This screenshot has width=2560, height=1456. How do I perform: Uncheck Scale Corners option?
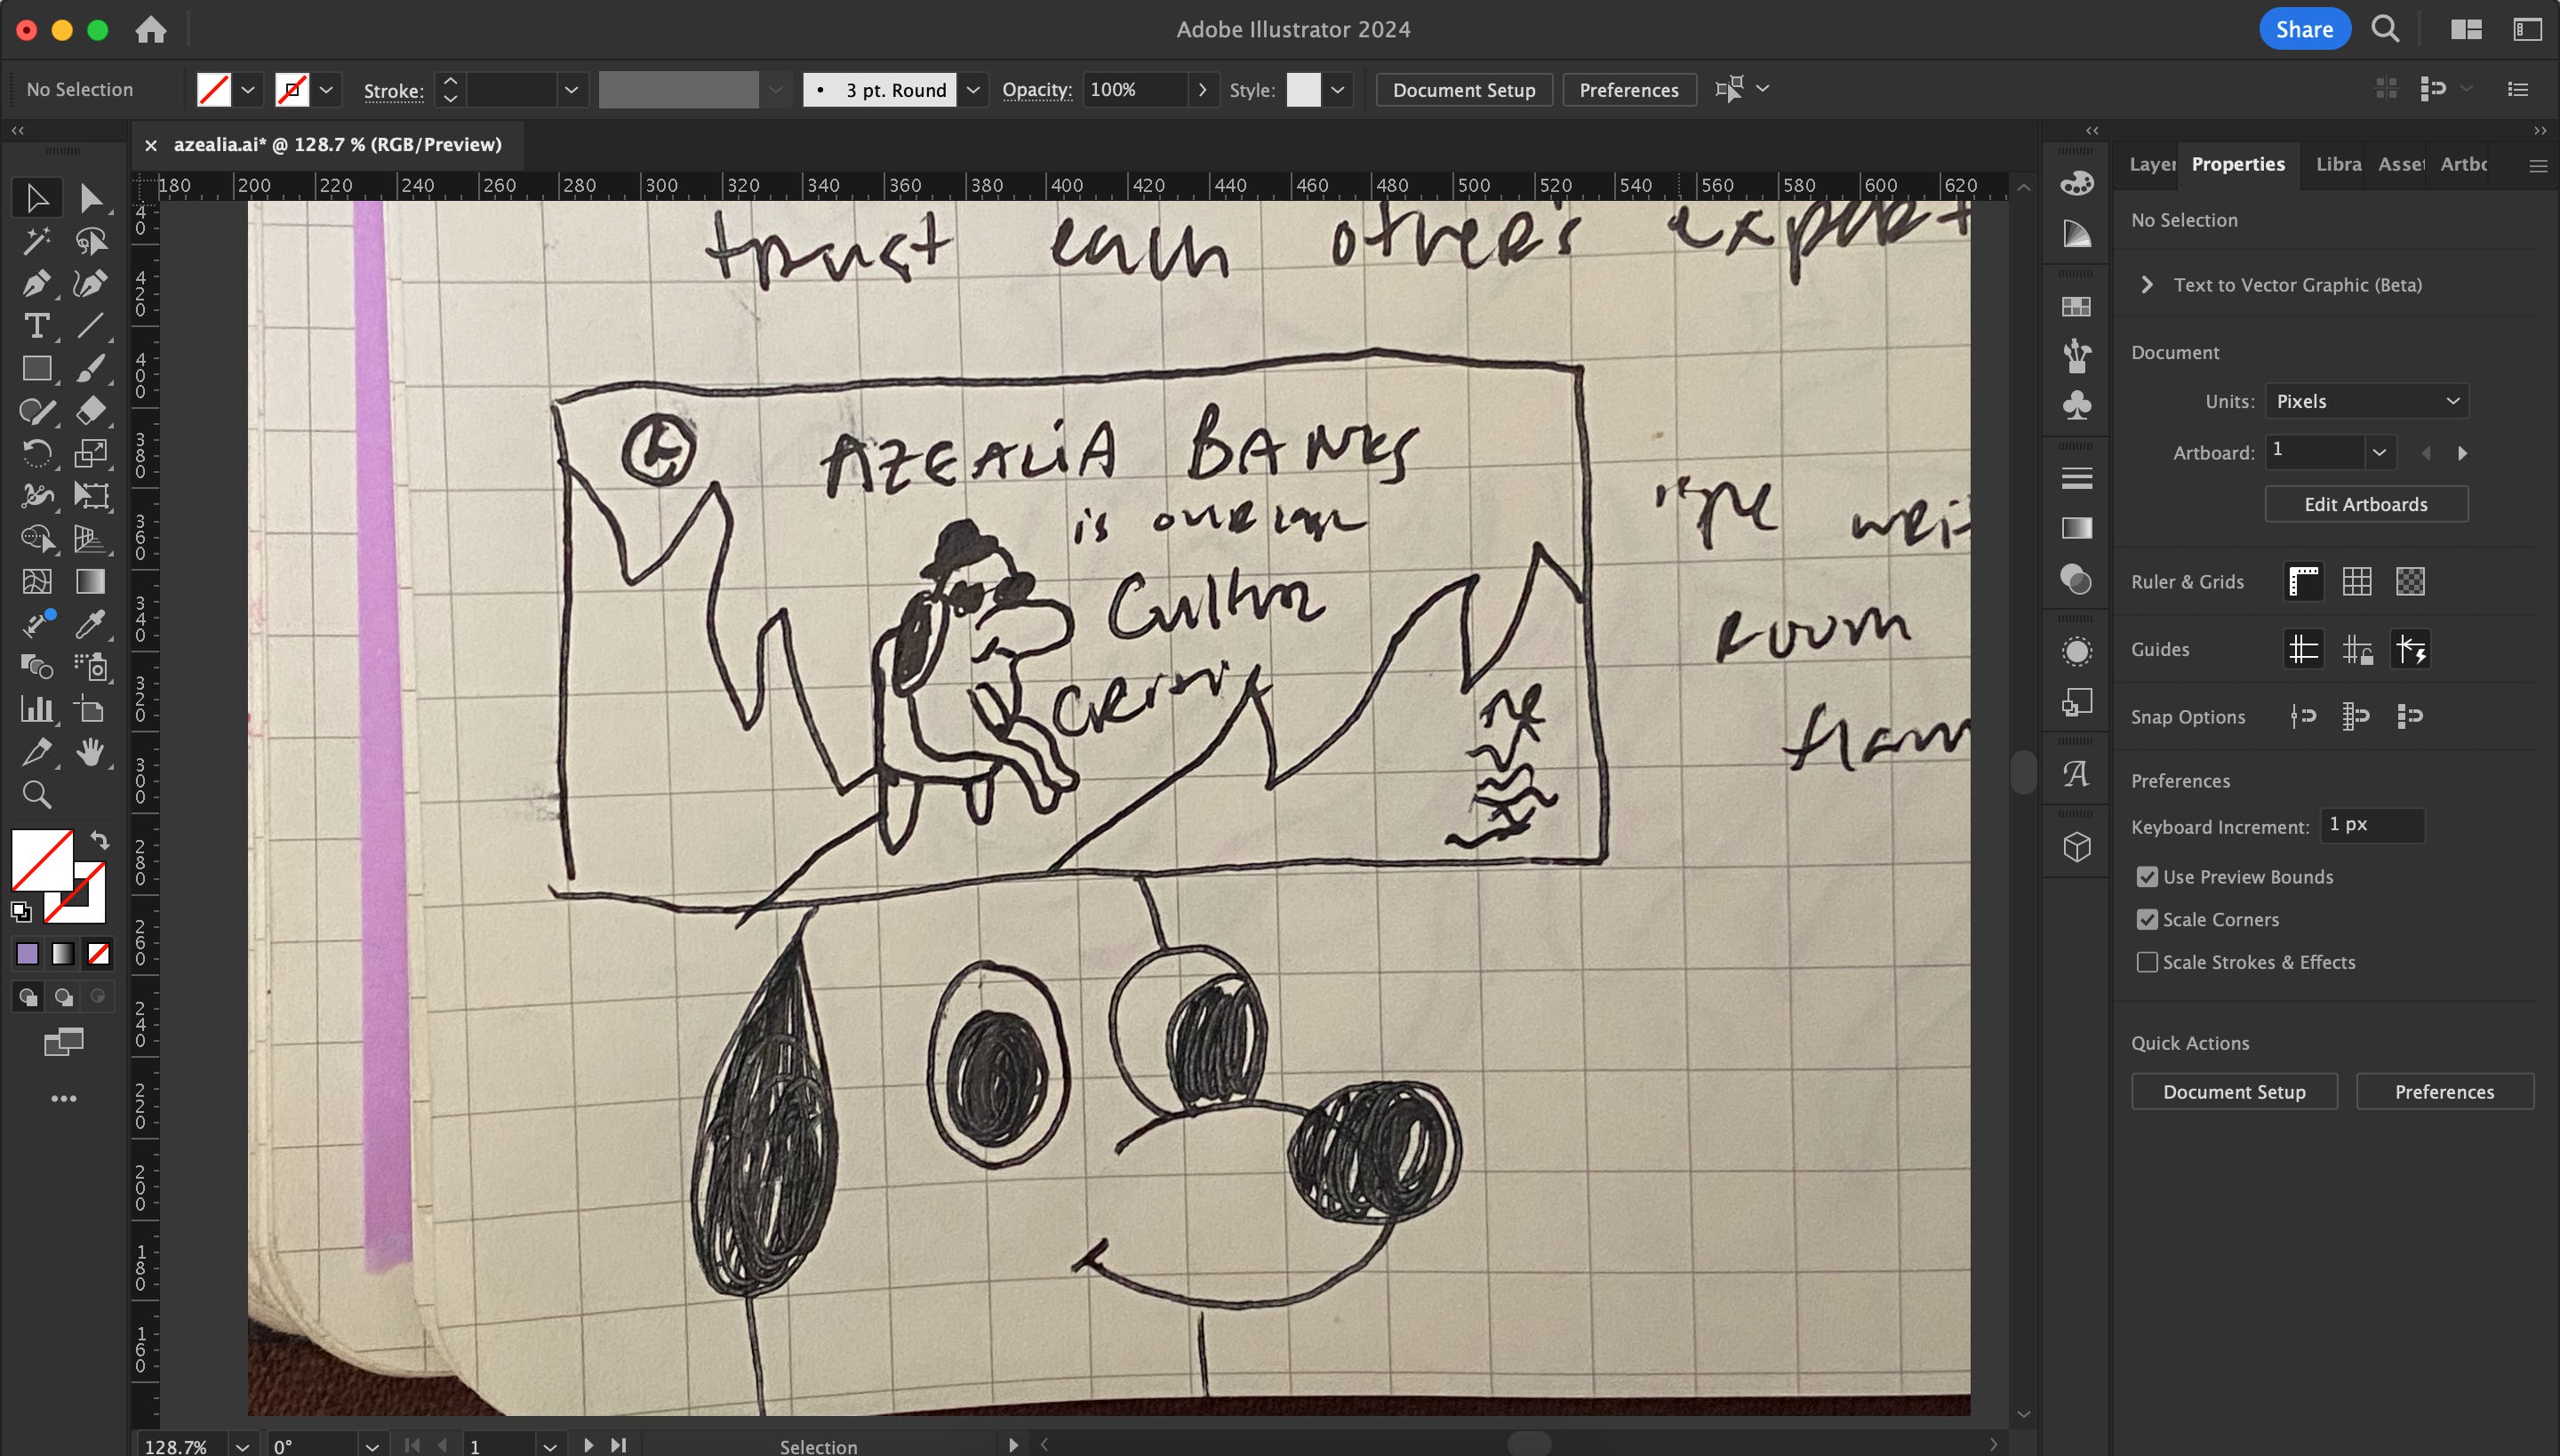click(2147, 920)
